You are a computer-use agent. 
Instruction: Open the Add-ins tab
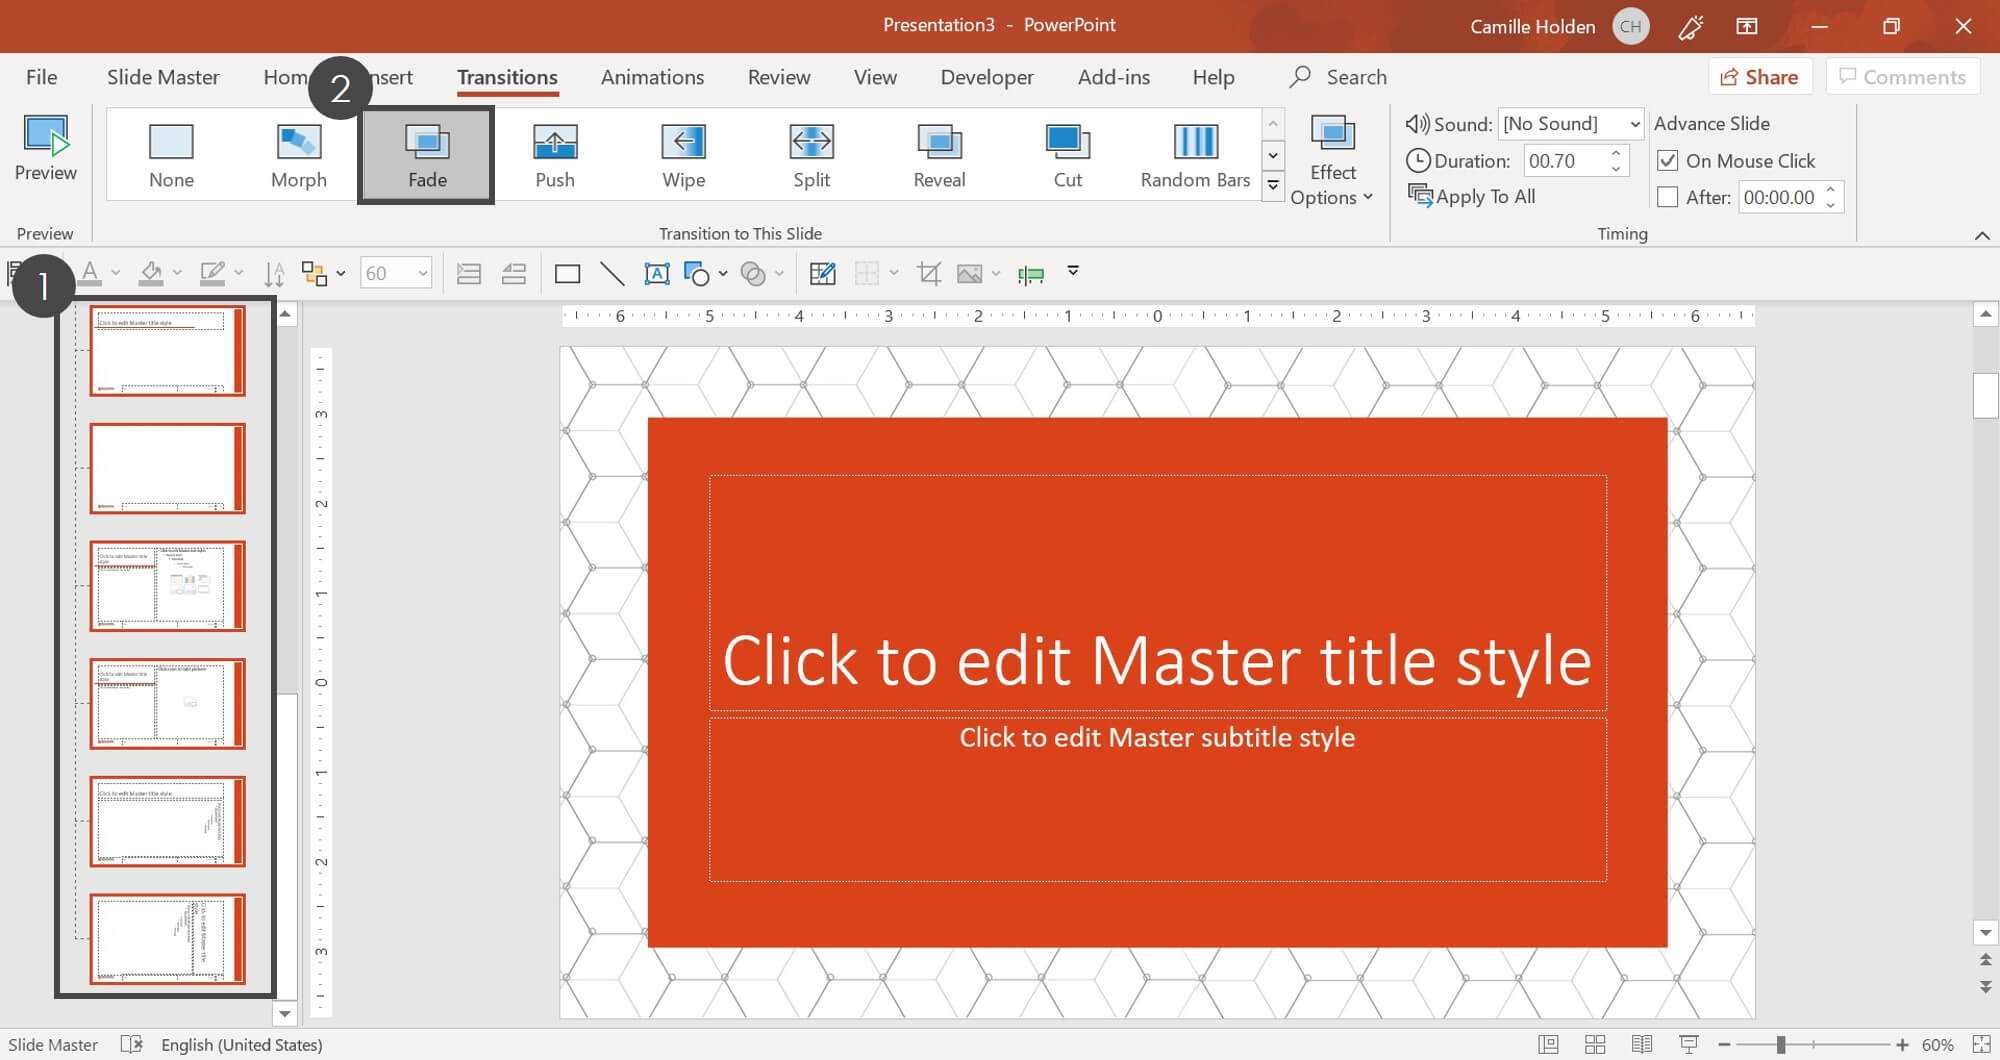[x=1114, y=77]
